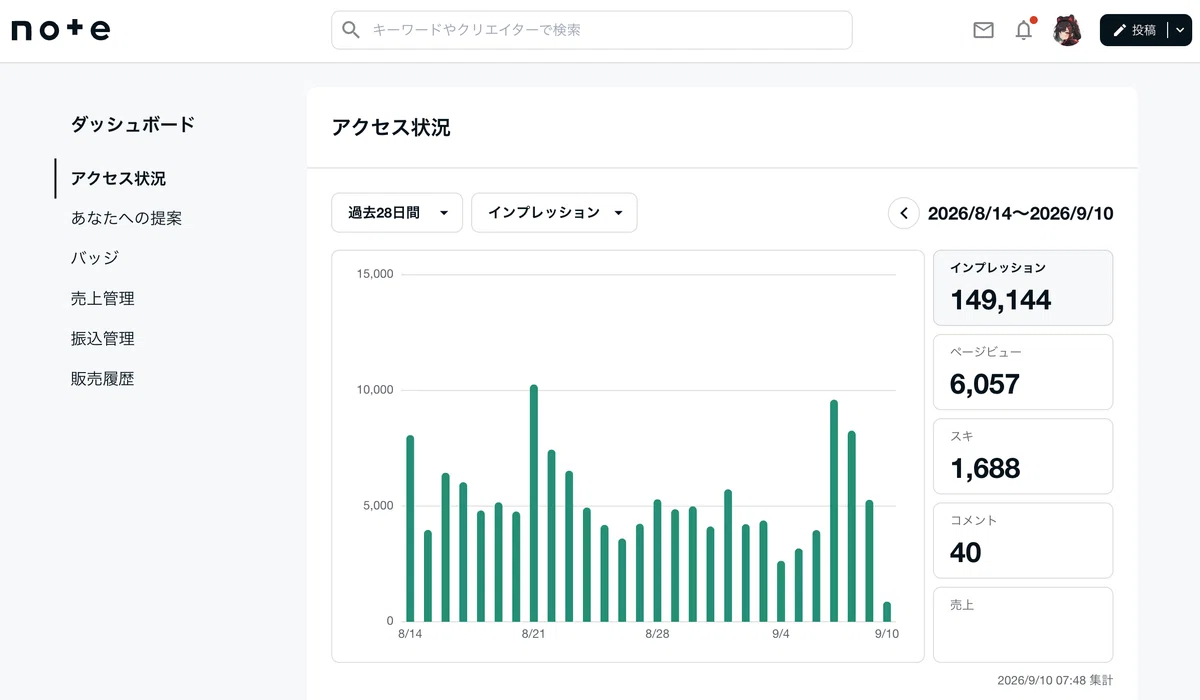Select アクセス状況 in sidebar
The height and width of the screenshot is (700, 1200).
click(118, 178)
